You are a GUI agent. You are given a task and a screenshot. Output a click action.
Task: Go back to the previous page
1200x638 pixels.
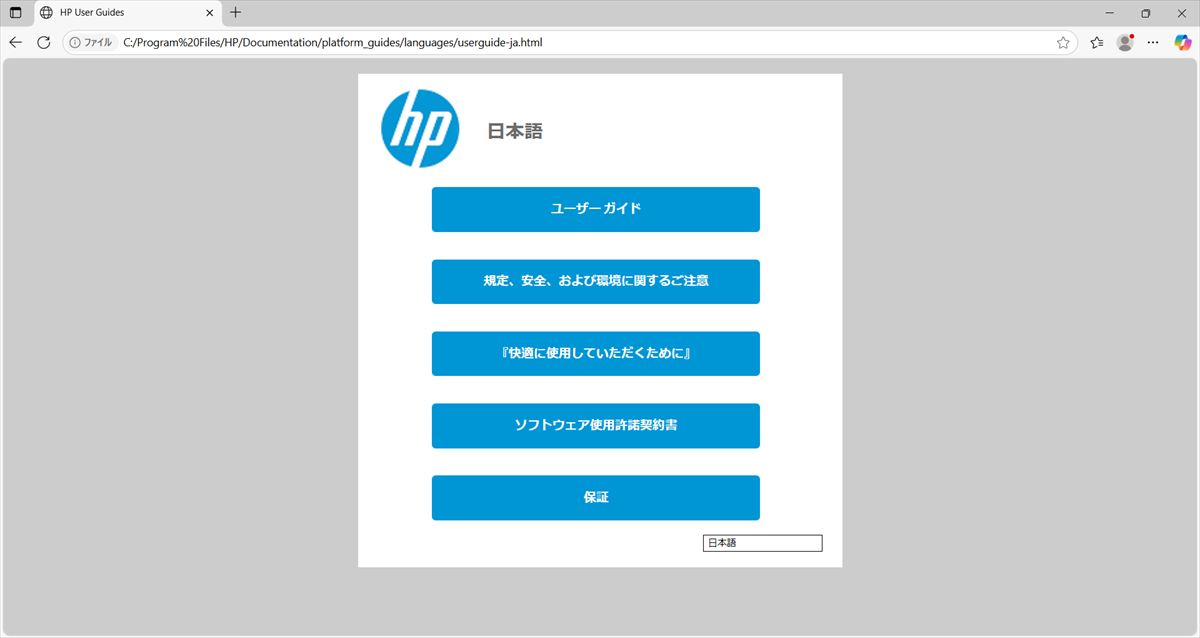coord(15,43)
